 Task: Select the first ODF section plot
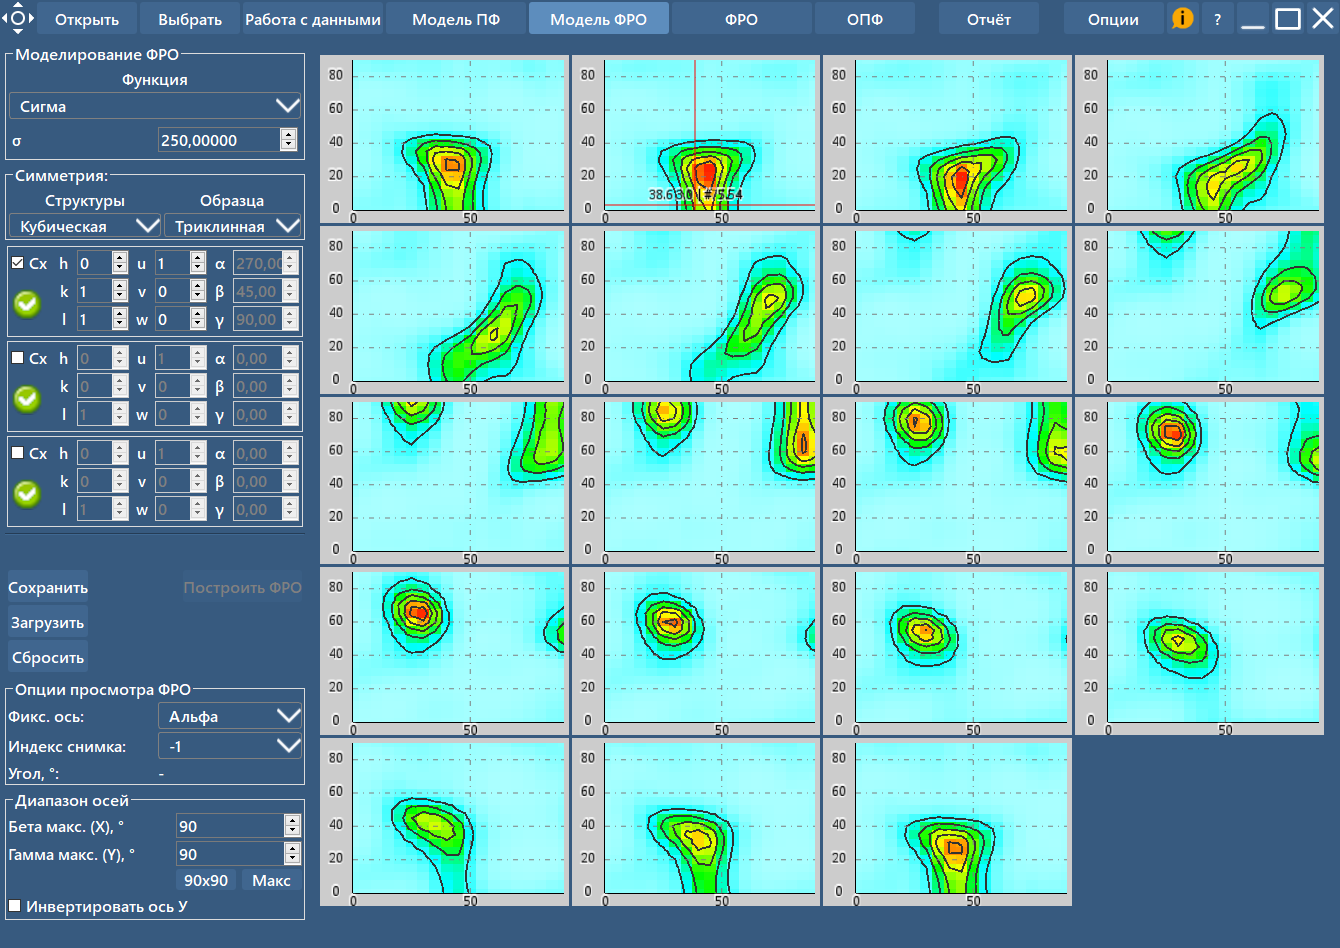click(445, 139)
